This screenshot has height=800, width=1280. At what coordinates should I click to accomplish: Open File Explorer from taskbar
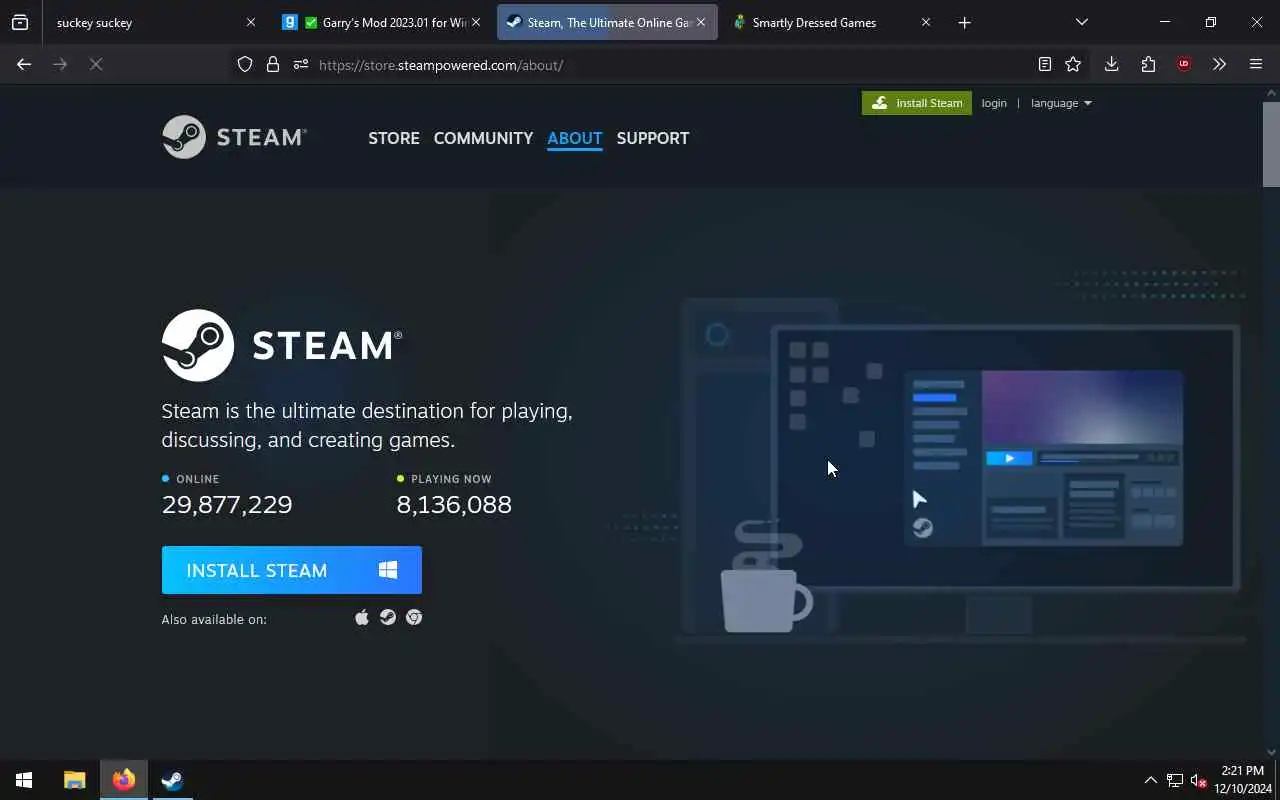pyautogui.click(x=74, y=780)
